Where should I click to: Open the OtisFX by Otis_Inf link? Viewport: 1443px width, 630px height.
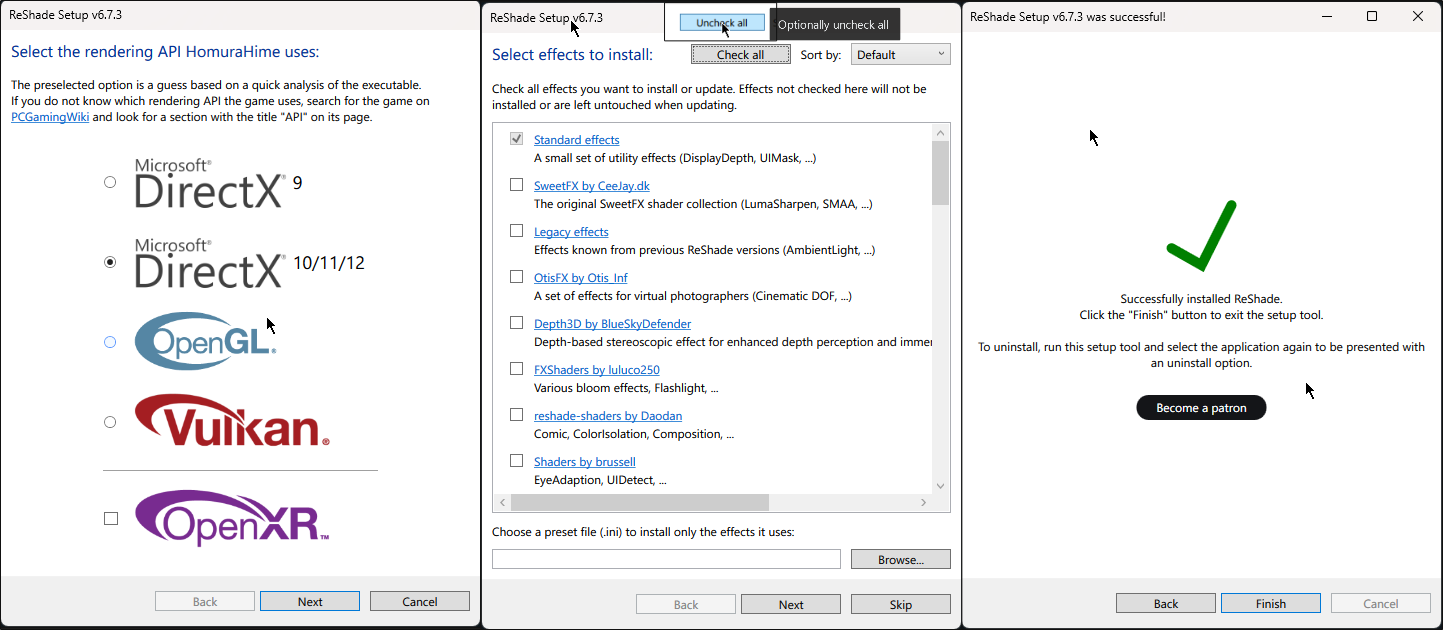[581, 278]
